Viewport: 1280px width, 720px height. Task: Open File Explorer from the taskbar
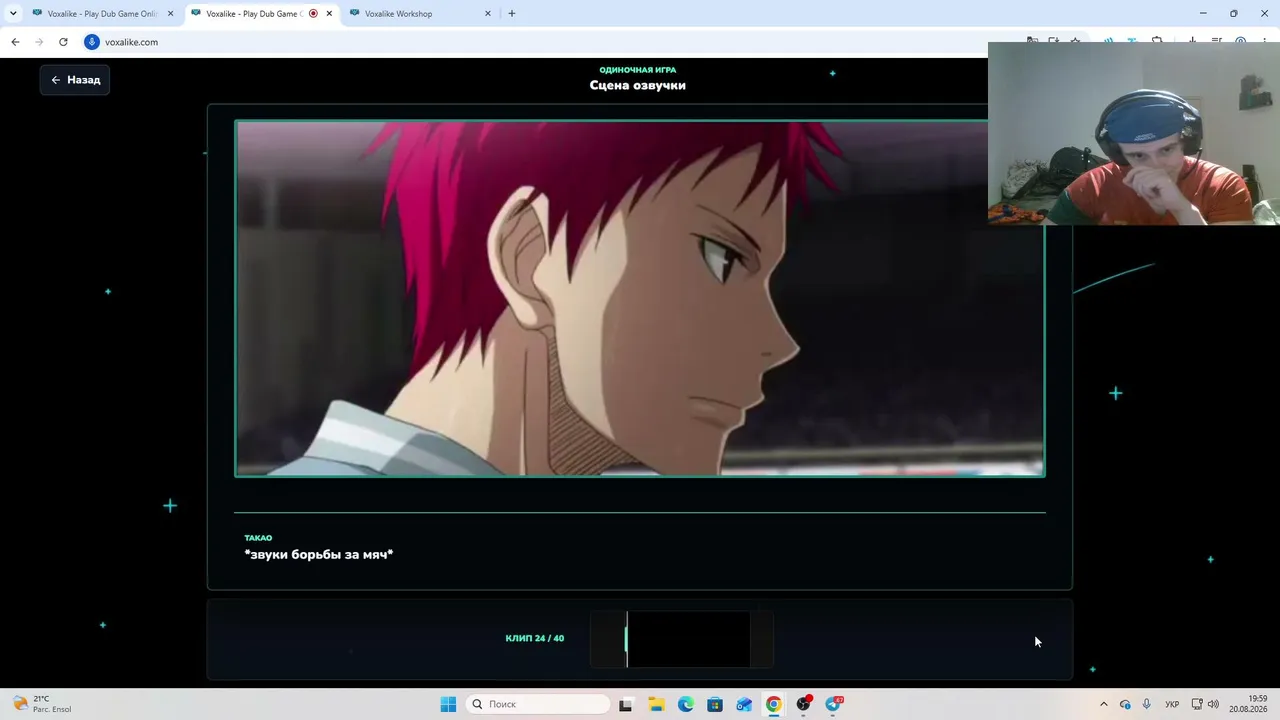coord(656,704)
